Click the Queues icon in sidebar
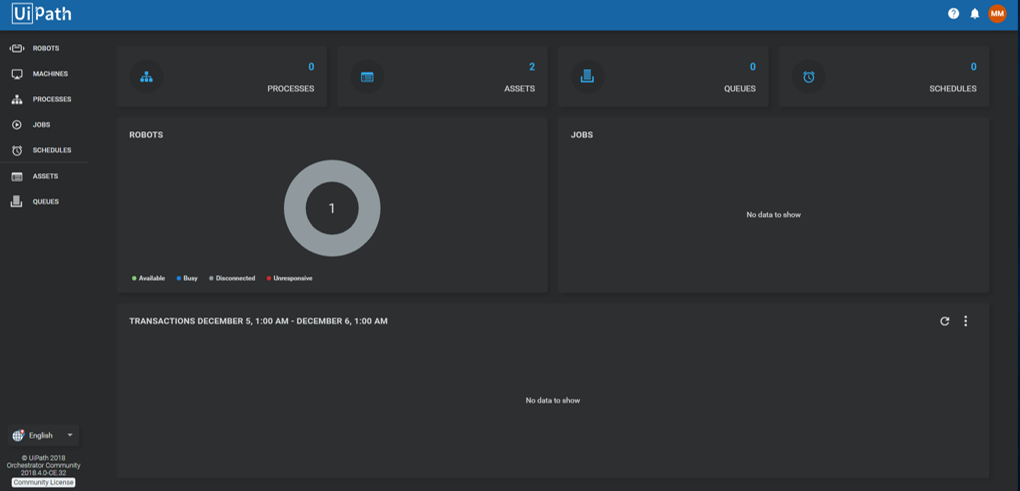The width and height of the screenshot is (1020, 491). [17, 202]
